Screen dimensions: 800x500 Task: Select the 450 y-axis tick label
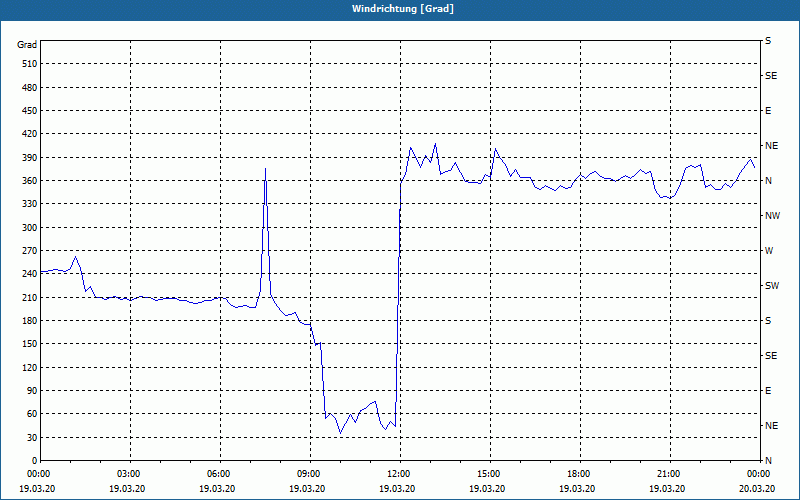click(x=30, y=111)
